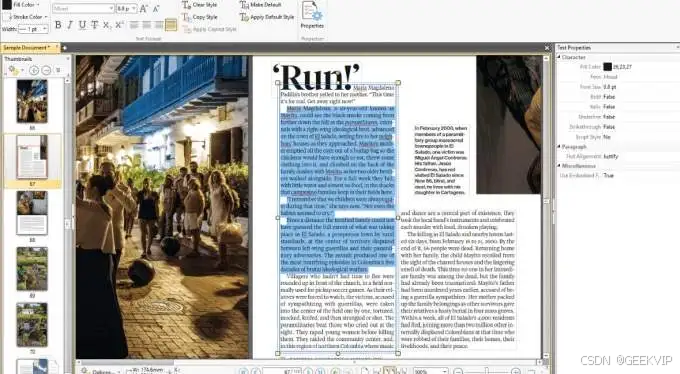This screenshot has width=680, height=374.
Task: Go to first page in status bar
Action: (x=244, y=371)
